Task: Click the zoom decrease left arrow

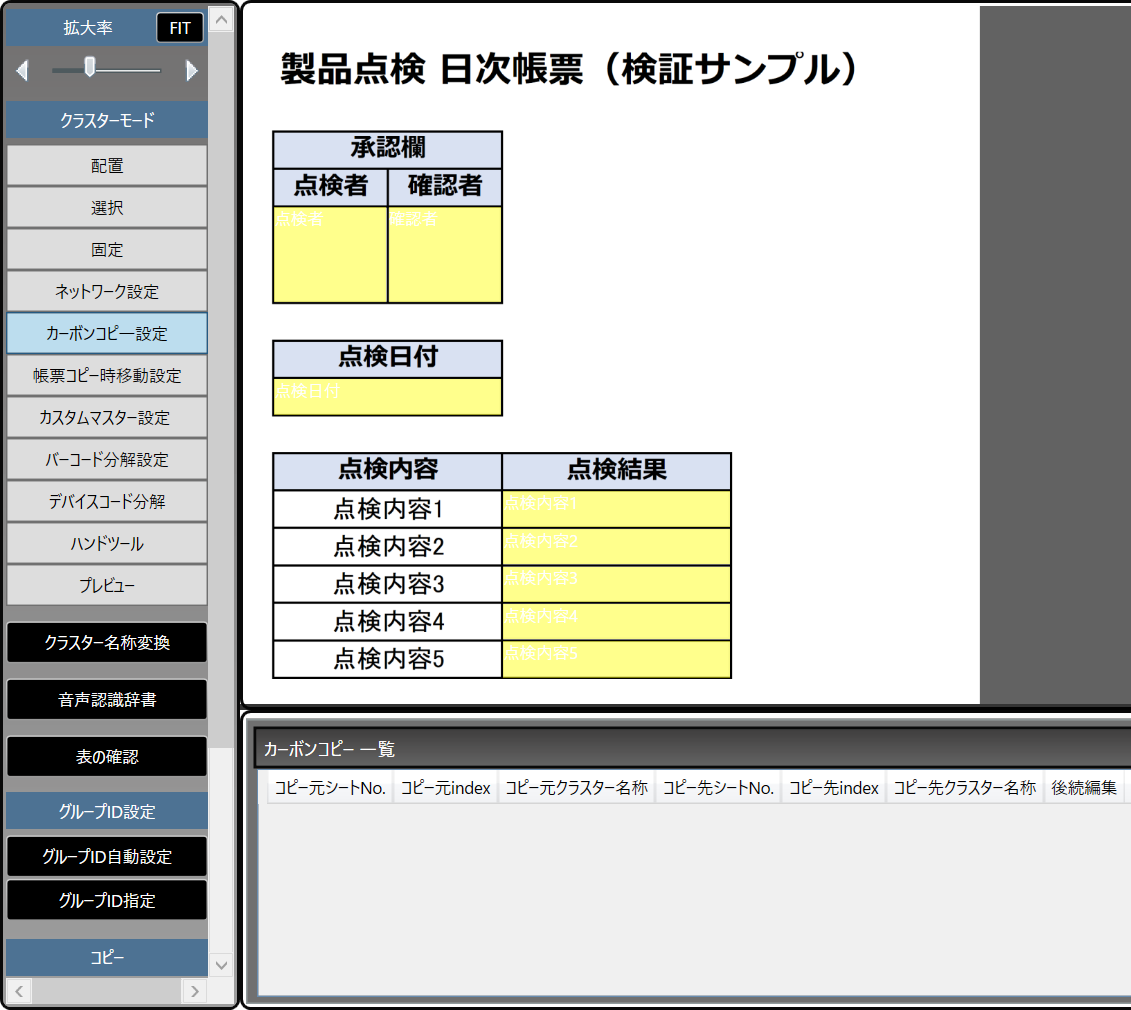Action: [x=23, y=71]
